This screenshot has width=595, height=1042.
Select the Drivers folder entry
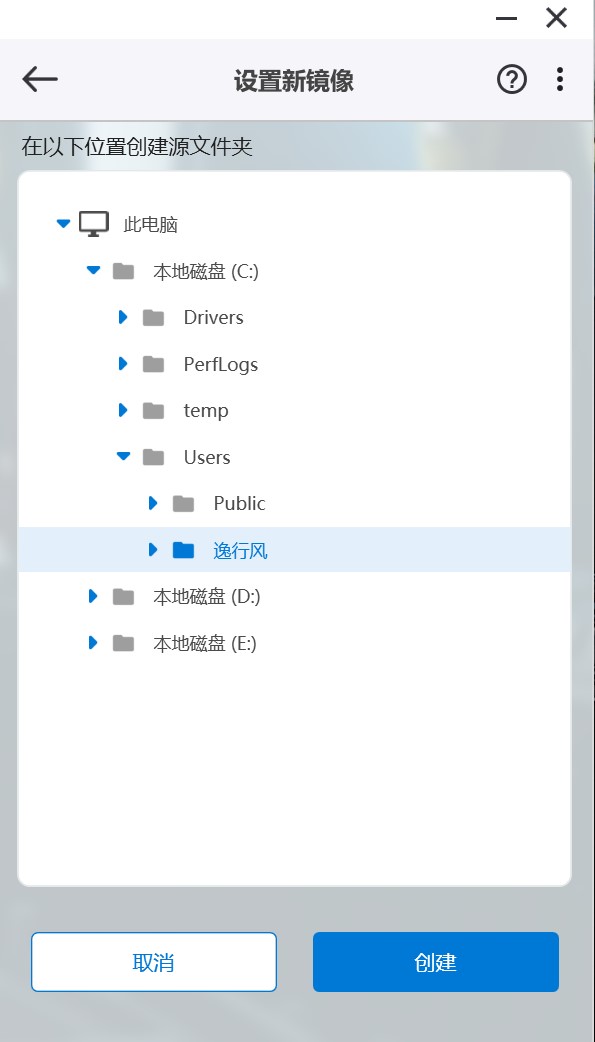(x=212, y=317)
